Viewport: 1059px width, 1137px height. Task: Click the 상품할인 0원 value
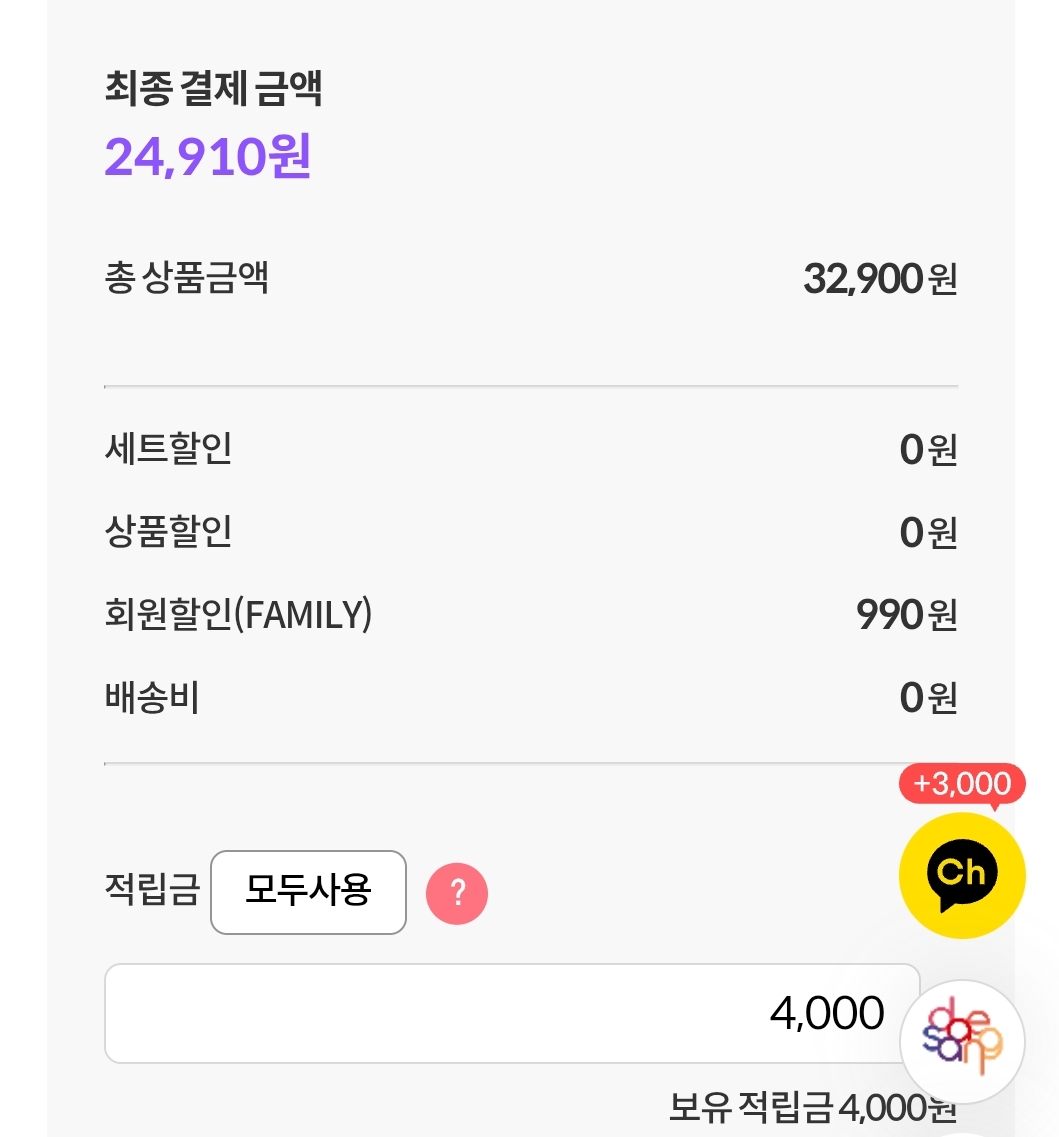pos(928,533)
